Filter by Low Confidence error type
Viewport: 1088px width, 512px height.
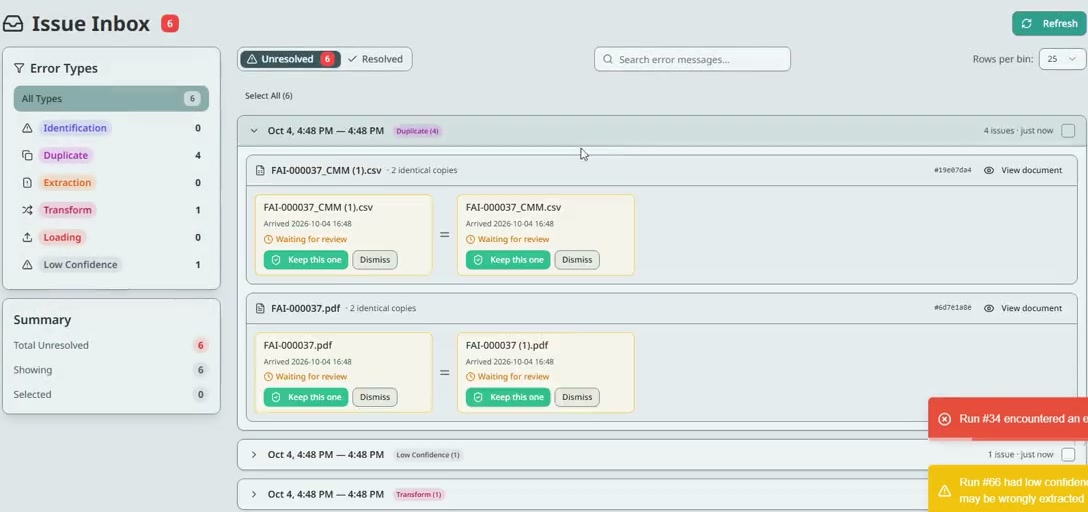[x=80, y=264]
